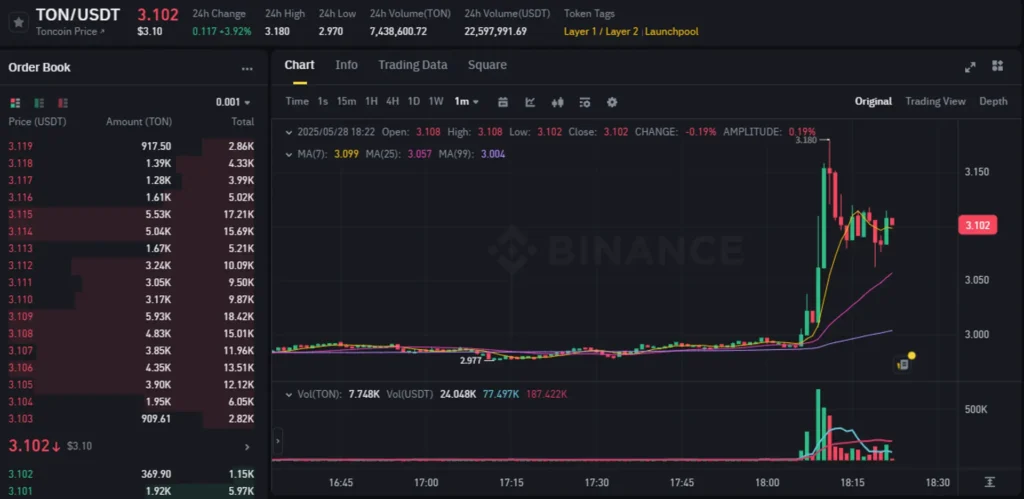Click ask price 3.115 row
The image size is (1024, 499).
click(x=131, y=214)
